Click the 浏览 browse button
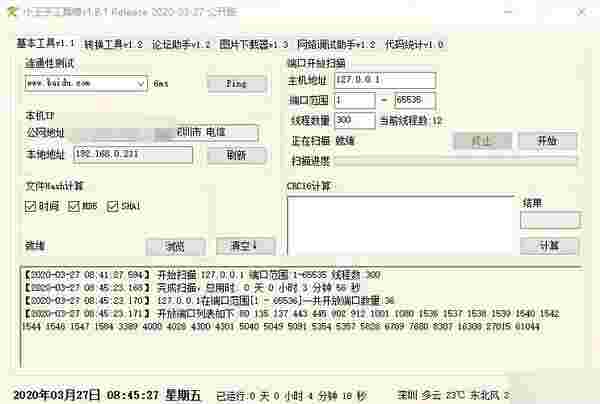The image size is (600, 404). click(x=176, y=247)
